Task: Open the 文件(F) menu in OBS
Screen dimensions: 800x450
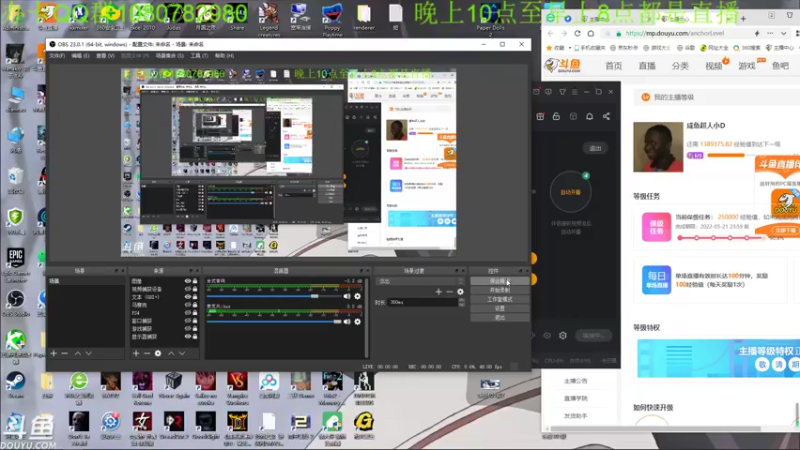Action: 57,56
